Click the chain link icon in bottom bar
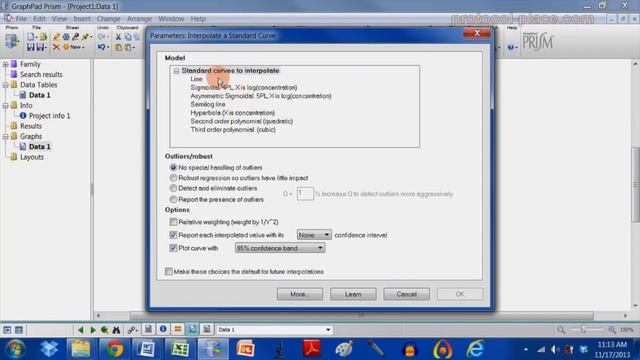 coord(132,330)
